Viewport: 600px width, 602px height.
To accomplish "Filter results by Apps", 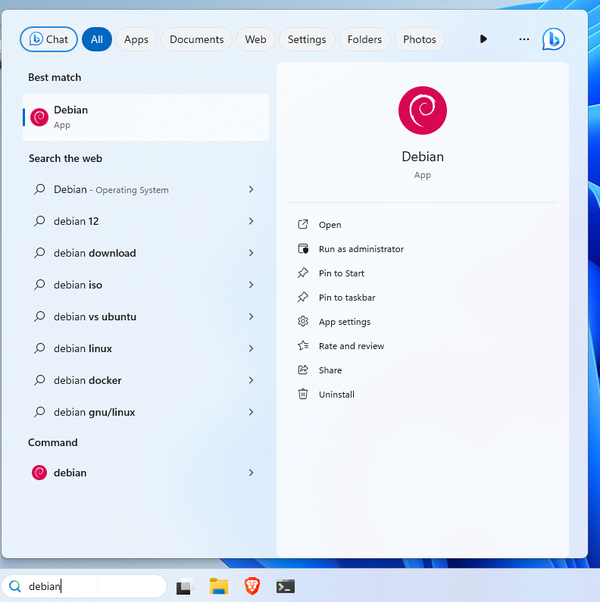I will [x=136, y=39].
